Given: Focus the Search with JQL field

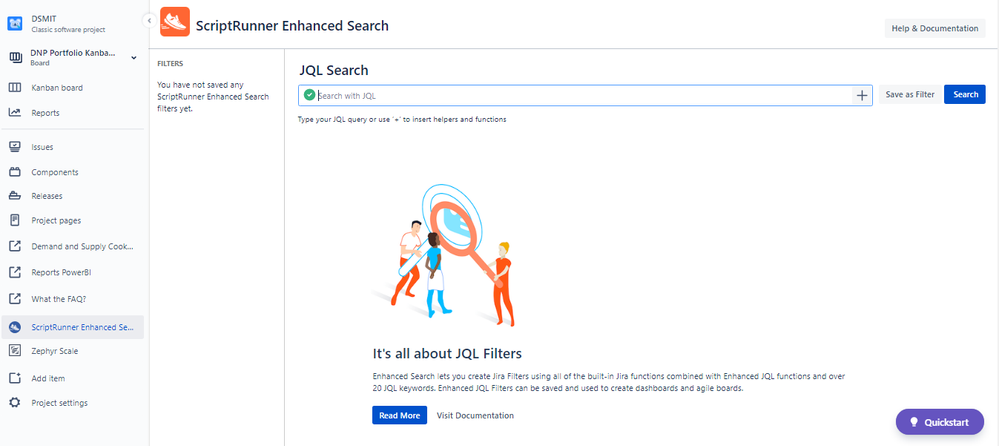Looking at the screenshot, I should point(585,96).
